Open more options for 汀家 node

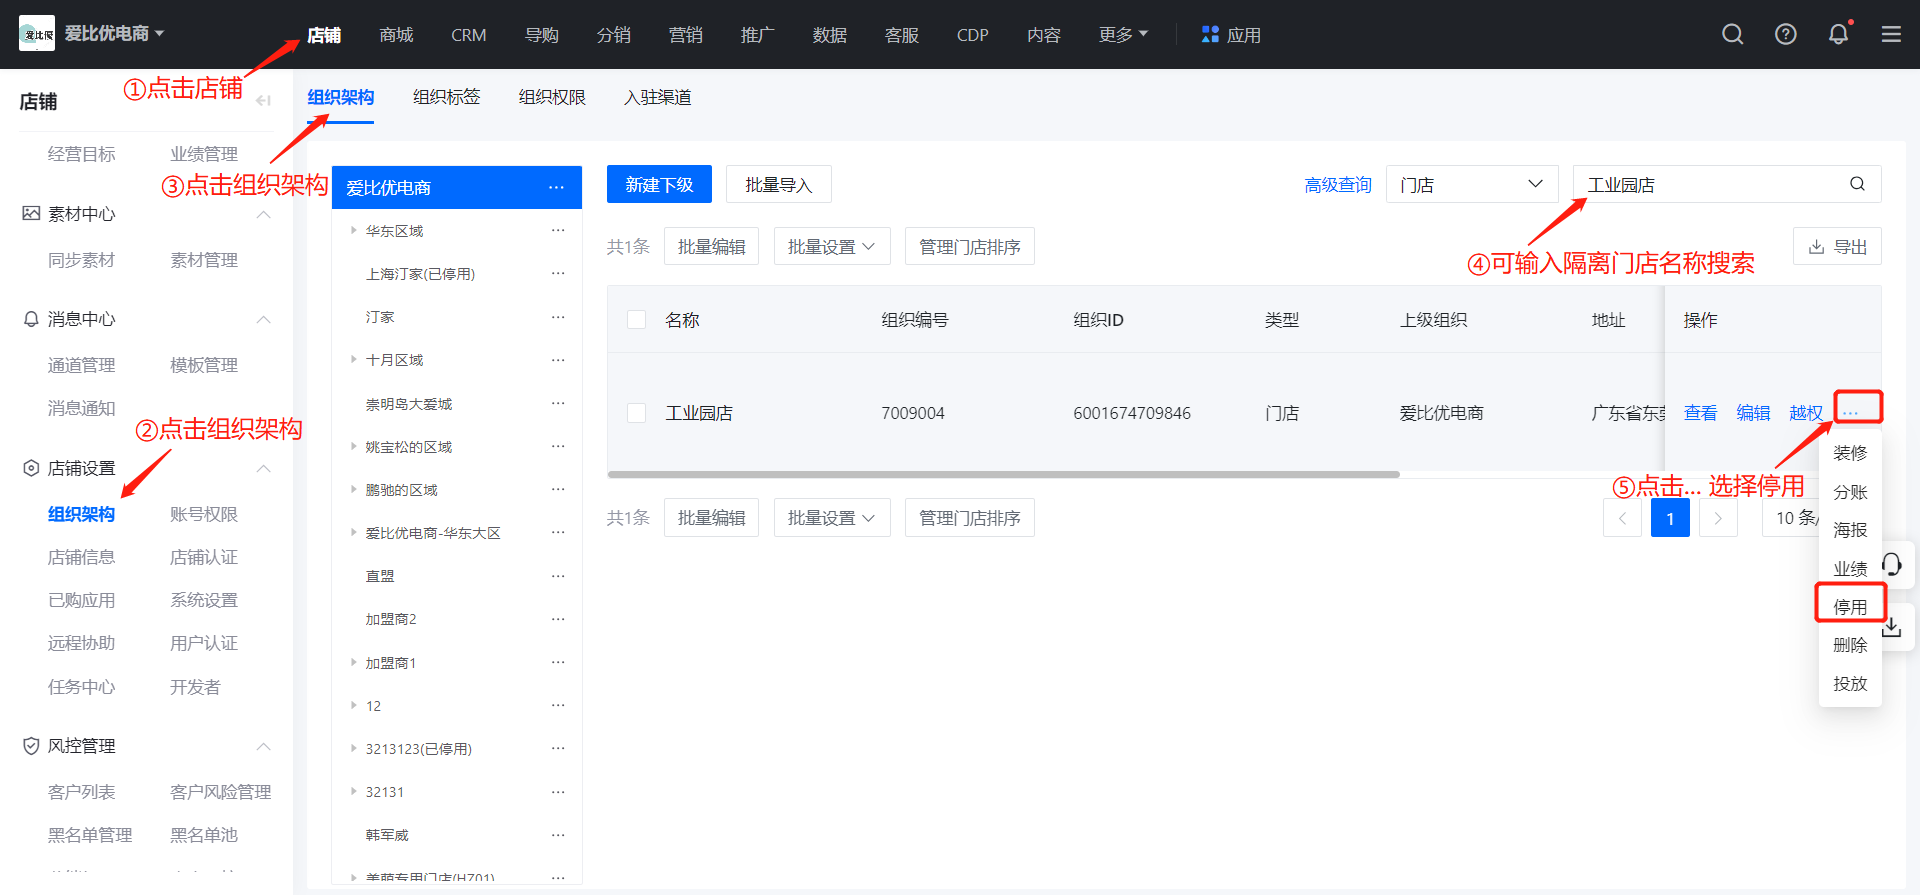pyautogui.click(x=558, y=317)
